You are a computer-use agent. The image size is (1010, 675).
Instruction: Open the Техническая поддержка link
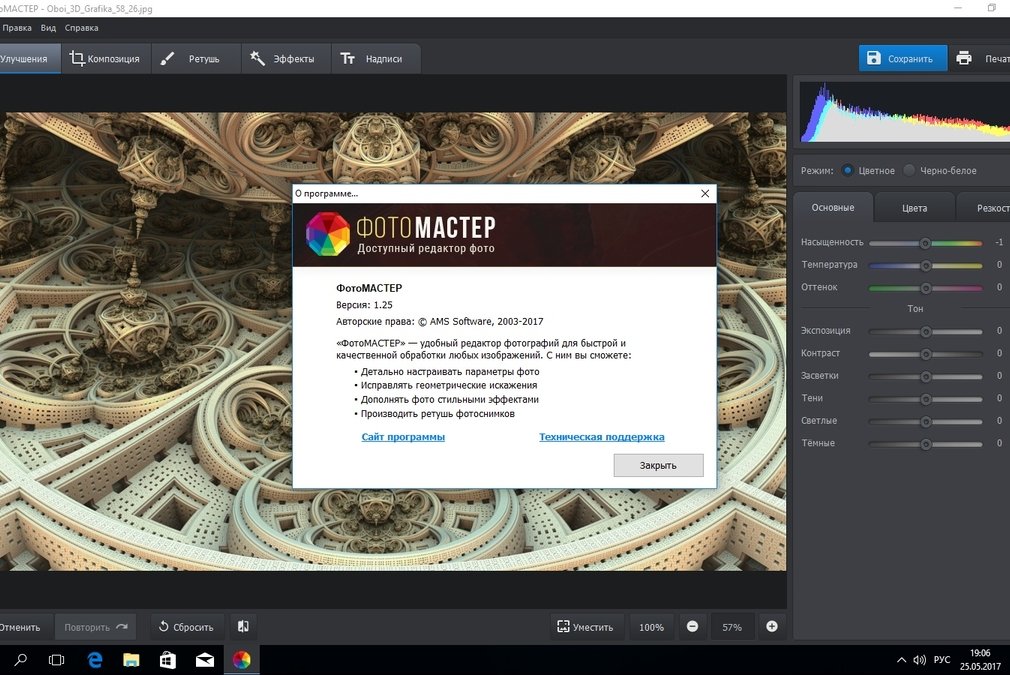point(602,437)
